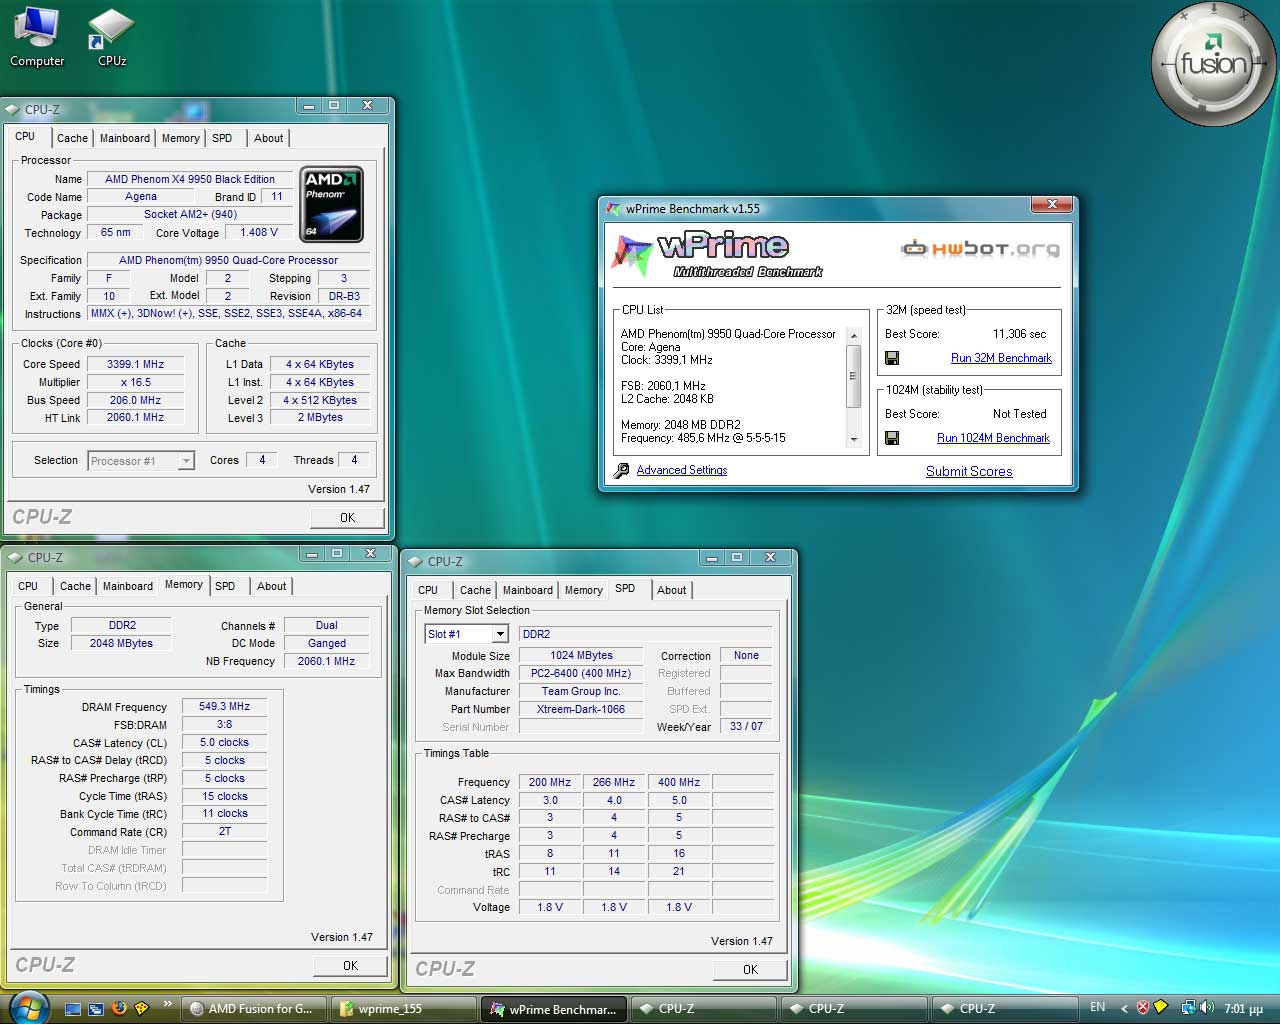Click the CPU List scrollbar thumb in wPrime

pos(853,376)
